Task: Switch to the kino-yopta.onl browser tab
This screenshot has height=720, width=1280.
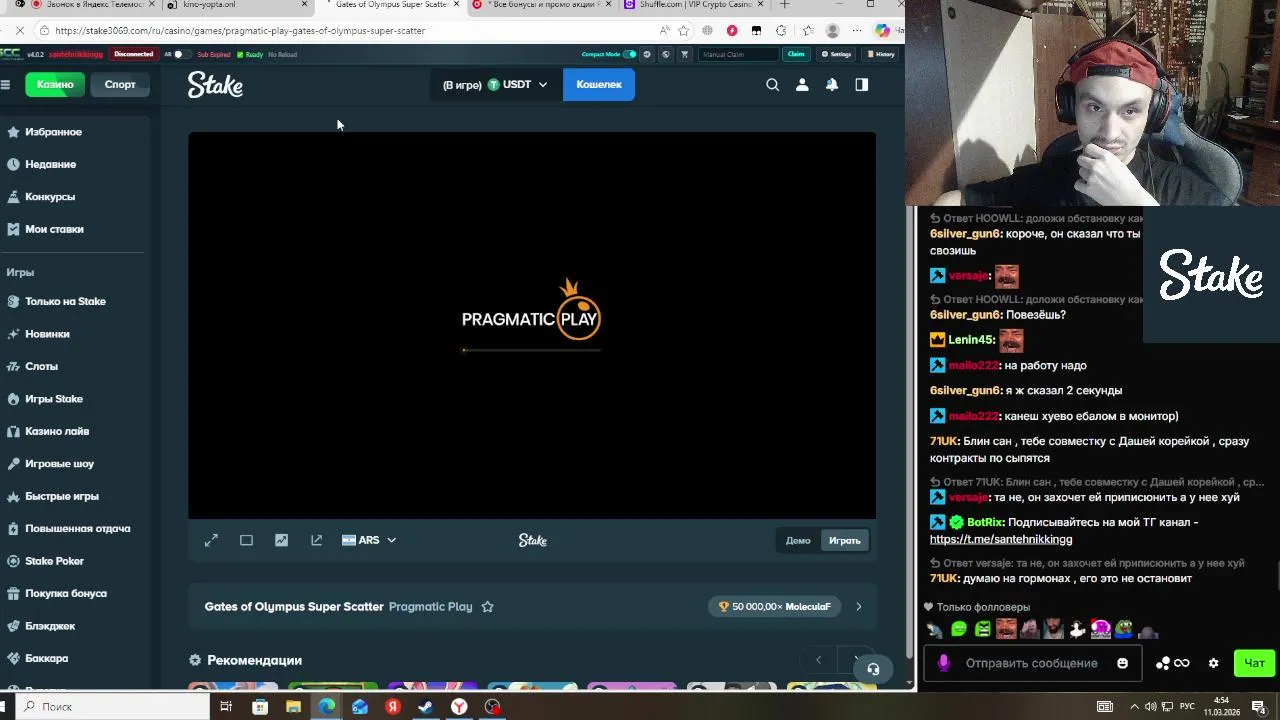Action: tap(235, 5)
